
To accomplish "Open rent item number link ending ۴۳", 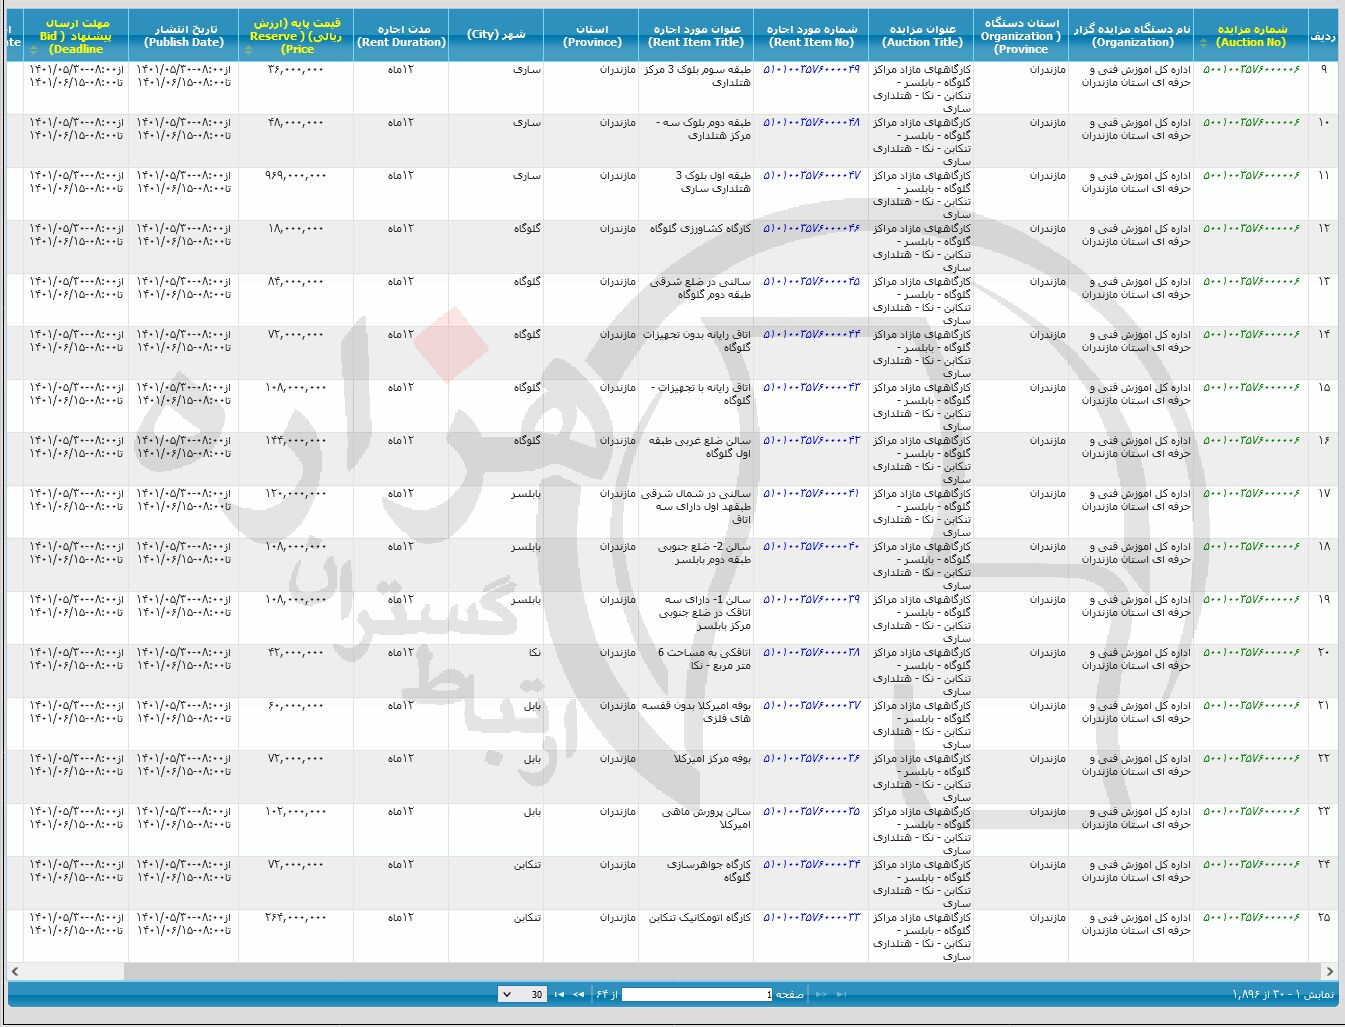I will coord(811,388).
